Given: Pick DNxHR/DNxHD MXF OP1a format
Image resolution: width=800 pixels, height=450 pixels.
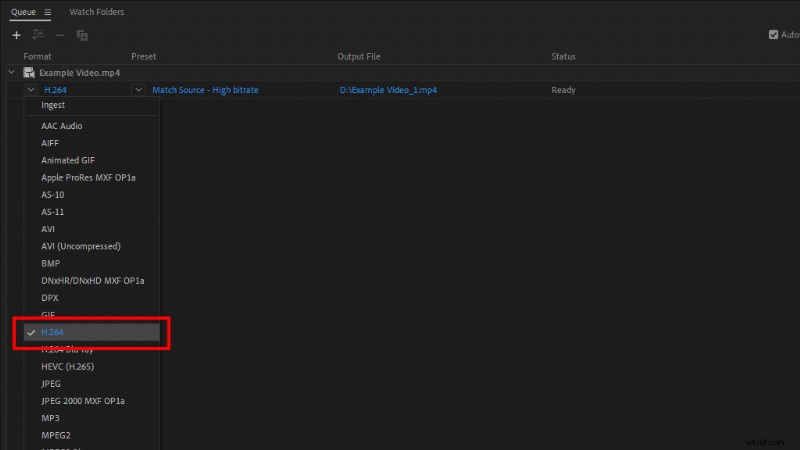Looking at the screenshot, I should click(92, 281).
